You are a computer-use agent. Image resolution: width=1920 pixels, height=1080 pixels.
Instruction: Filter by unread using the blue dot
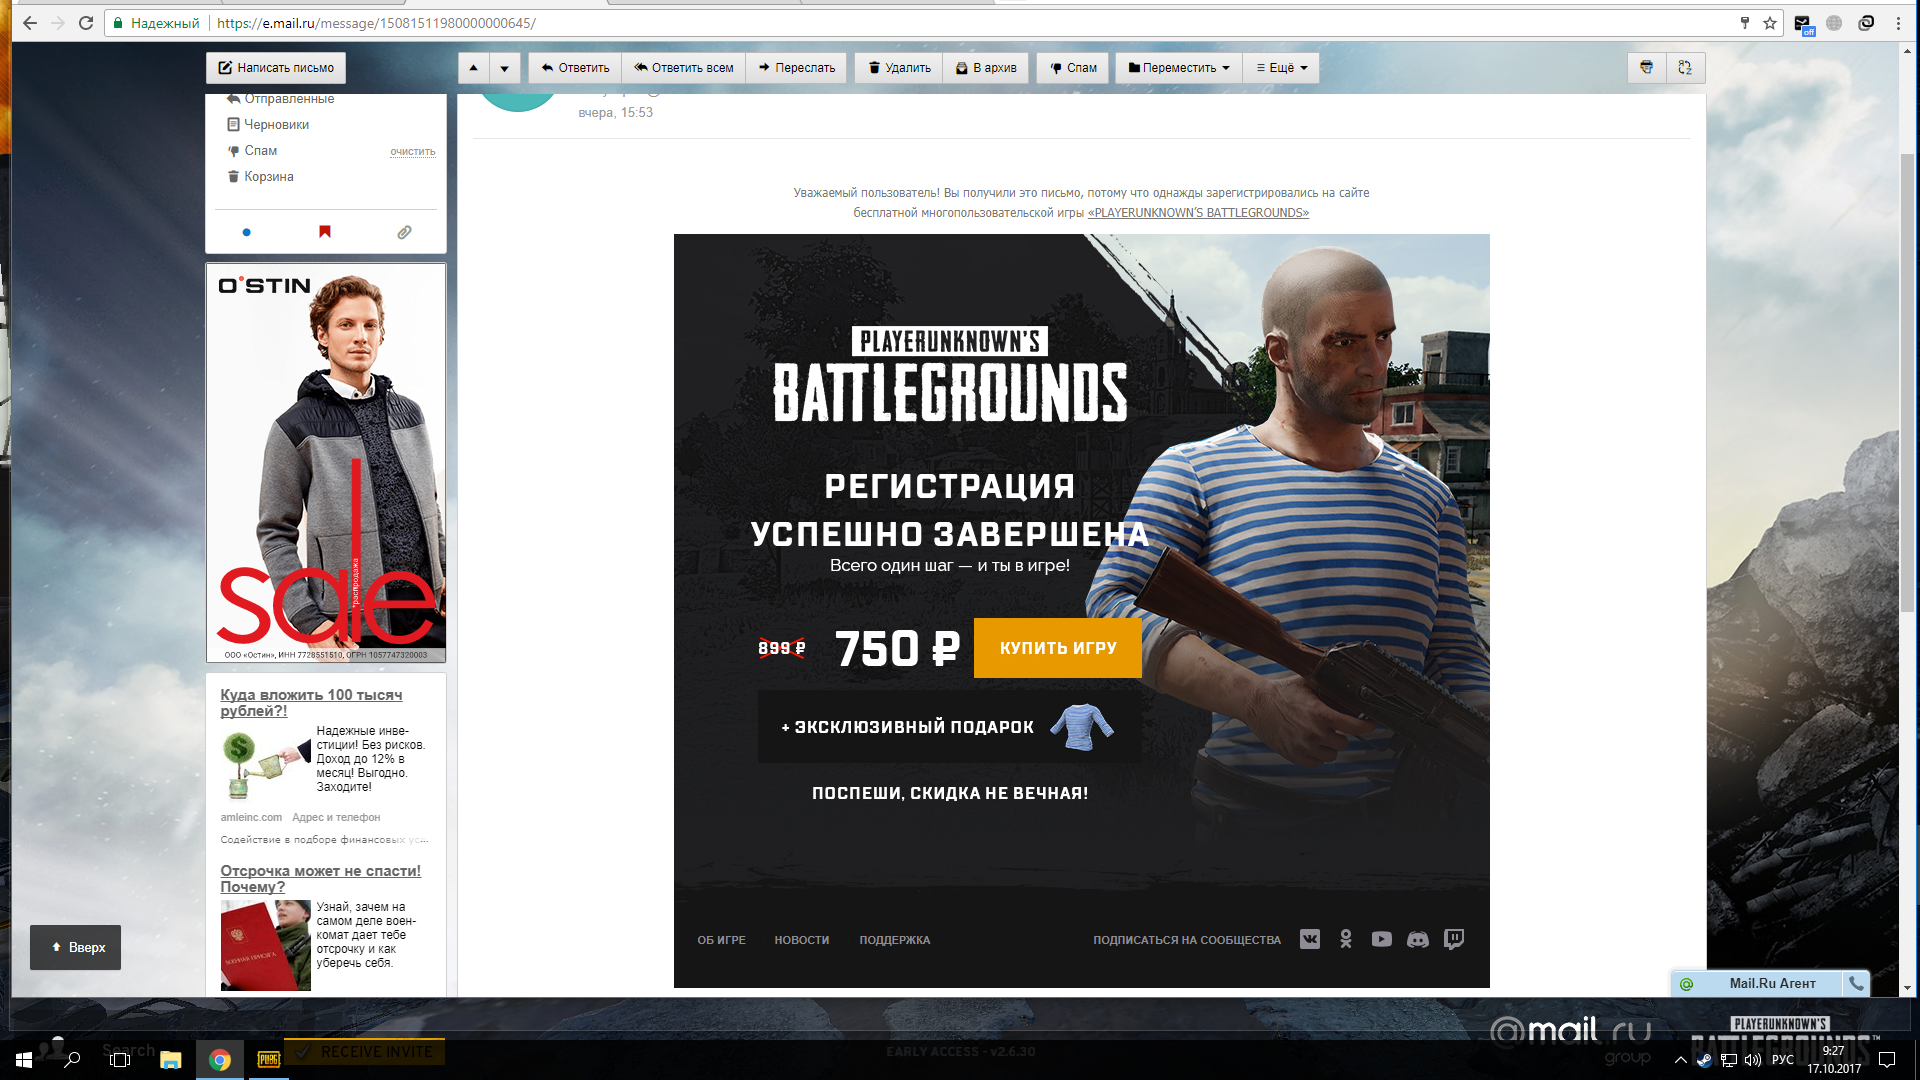coord(247,232)
